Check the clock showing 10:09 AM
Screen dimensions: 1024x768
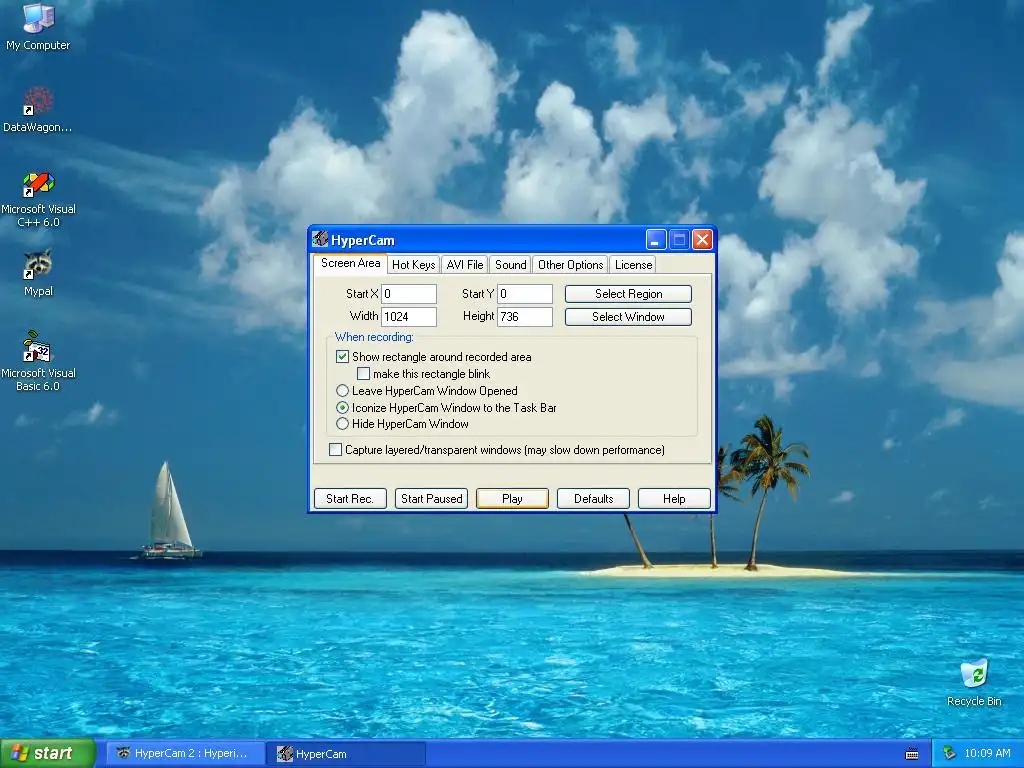(x=987, y=754)
